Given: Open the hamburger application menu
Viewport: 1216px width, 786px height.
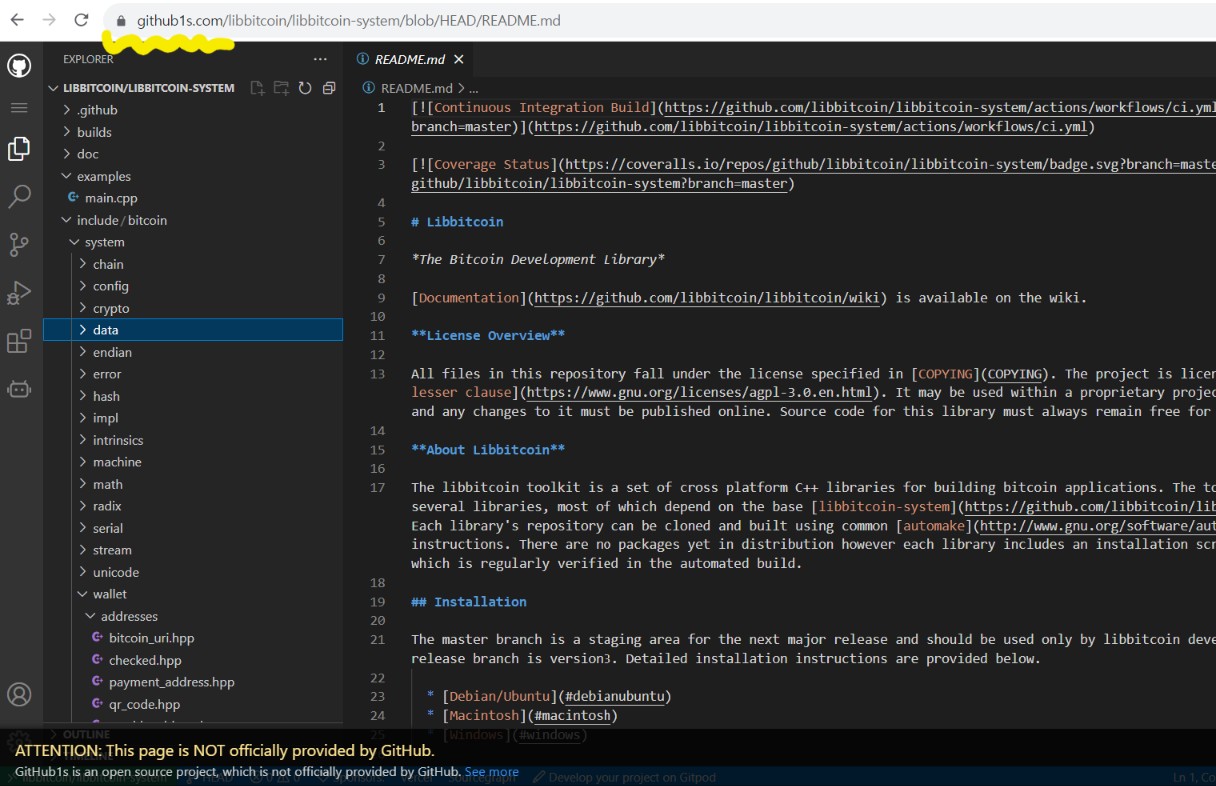Looking at the screenshot, I should point(19,107).
